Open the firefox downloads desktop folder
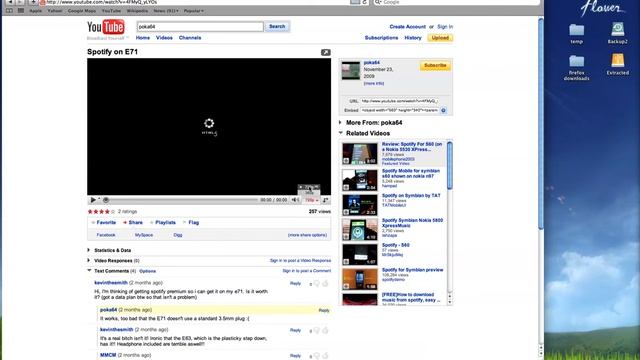This screenshot has height=360, width=640. click(x=576, y=68)
